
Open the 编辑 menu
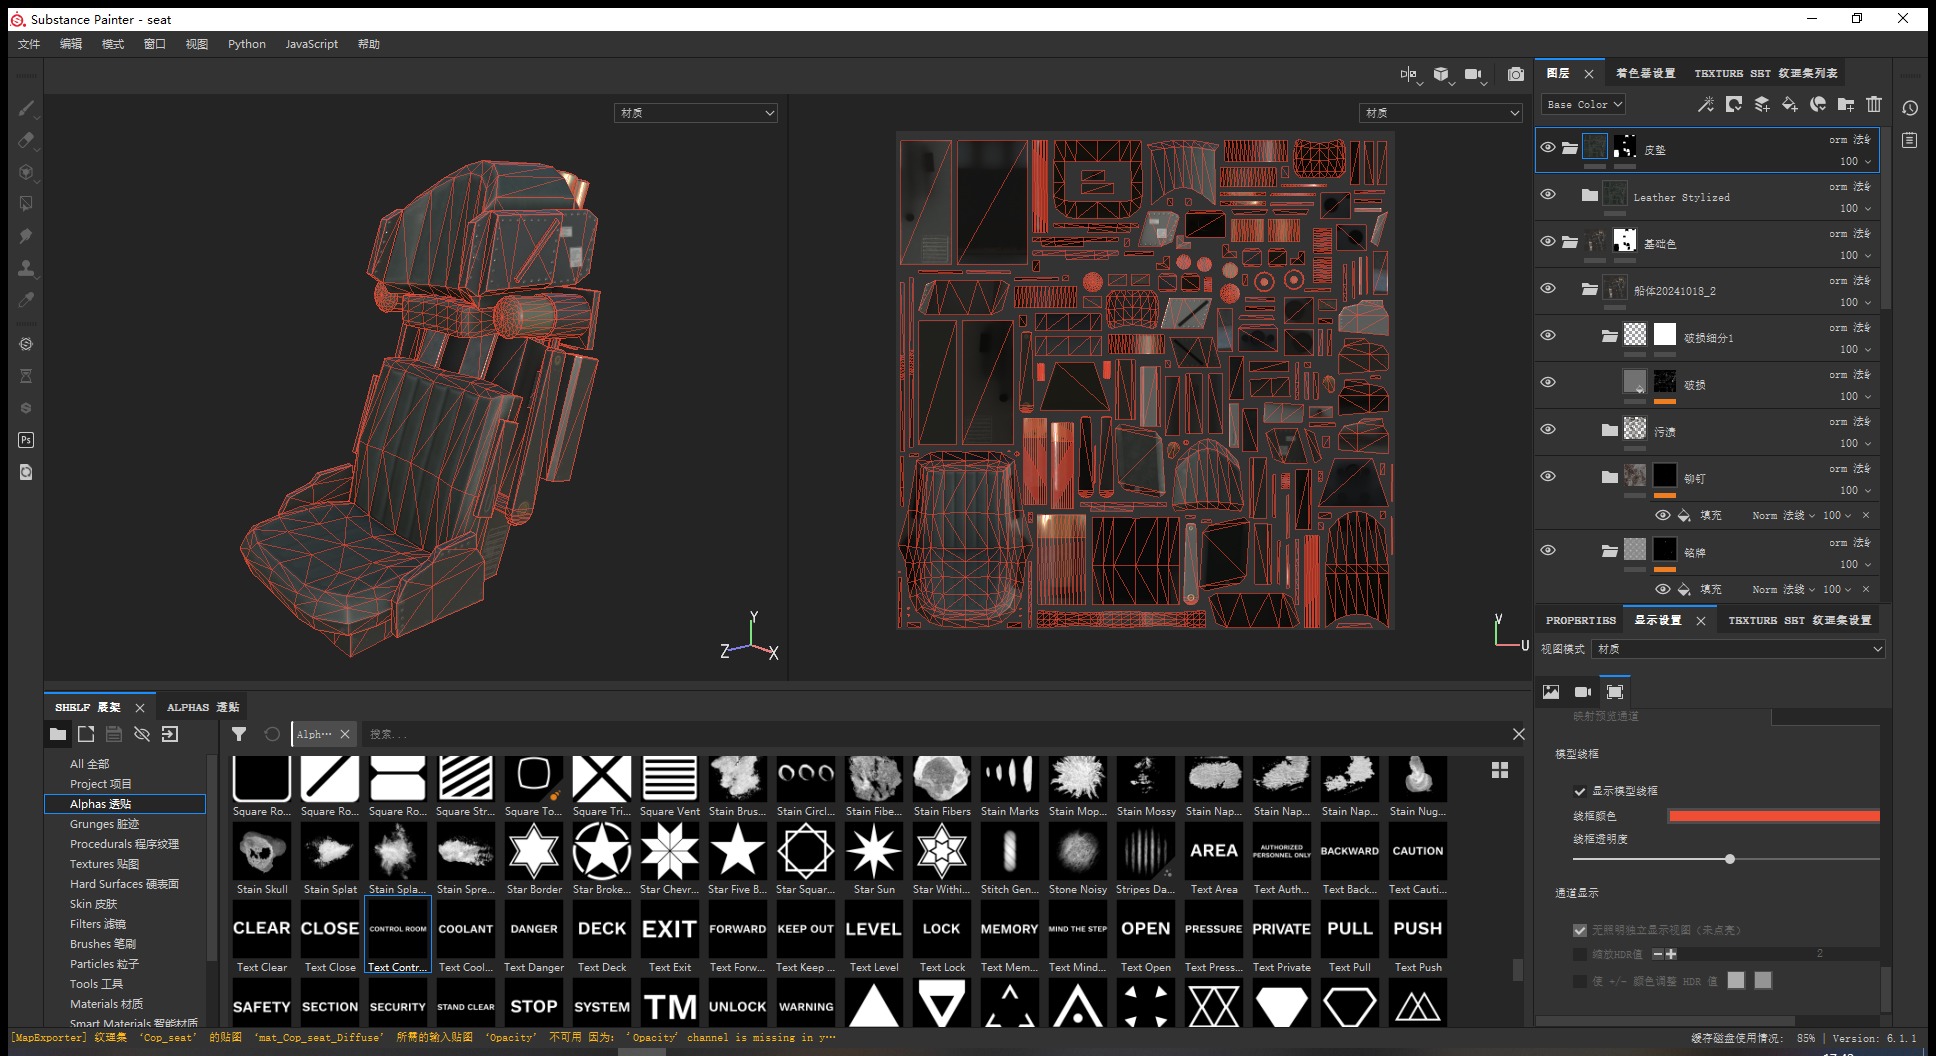(x=71, y=44)
